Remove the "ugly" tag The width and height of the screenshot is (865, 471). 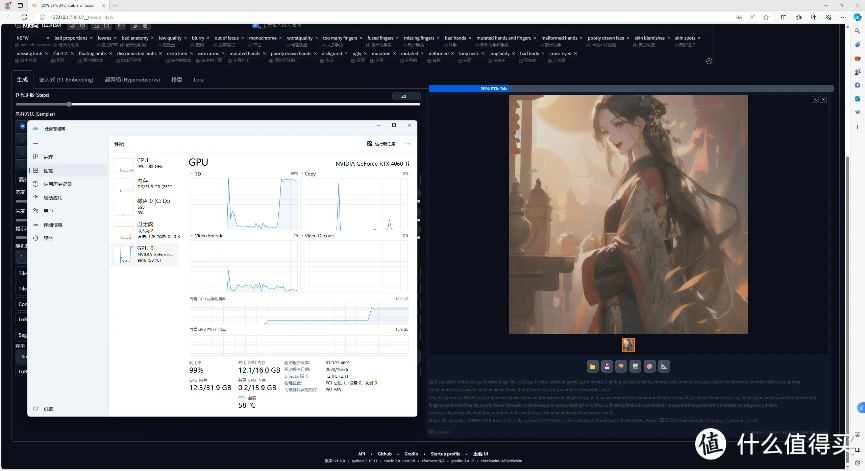coord(365,53)
